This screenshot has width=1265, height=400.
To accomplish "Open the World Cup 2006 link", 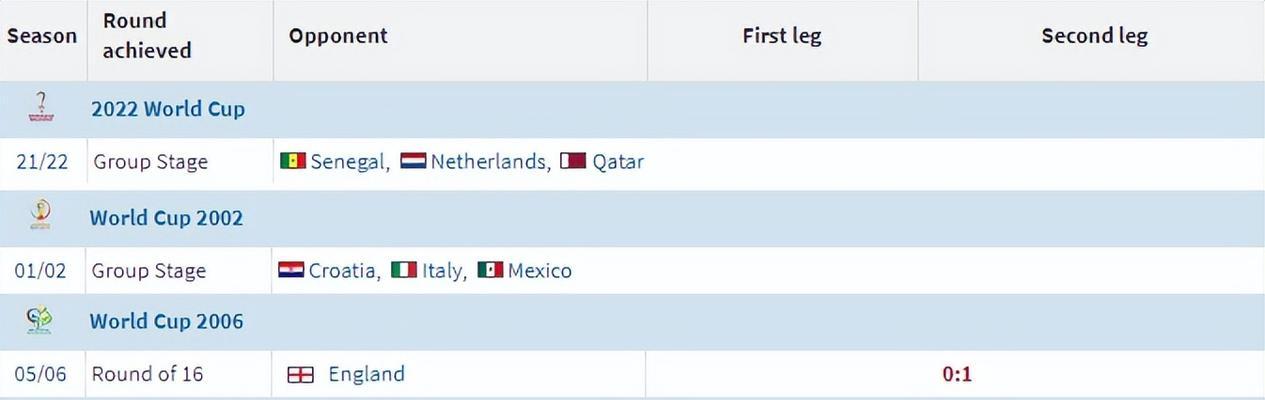I will point(166,322).
